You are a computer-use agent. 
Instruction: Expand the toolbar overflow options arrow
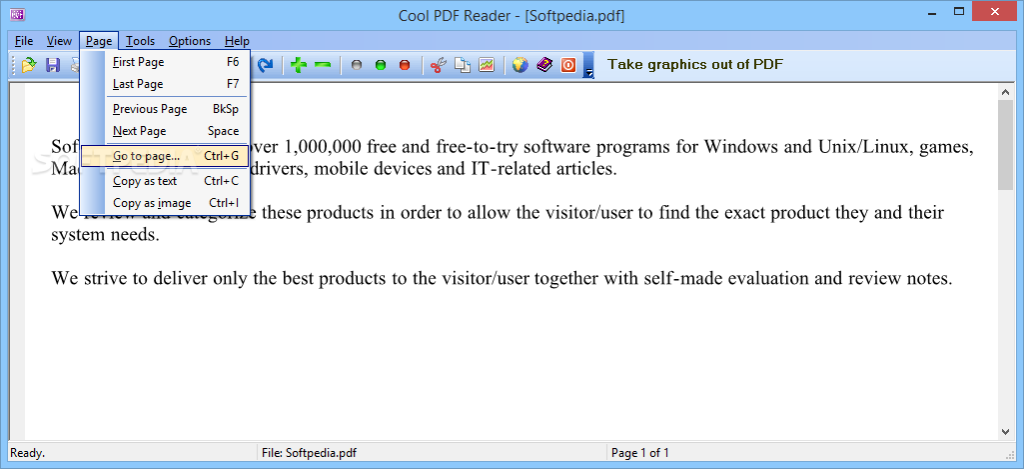[x=589, y=67]
